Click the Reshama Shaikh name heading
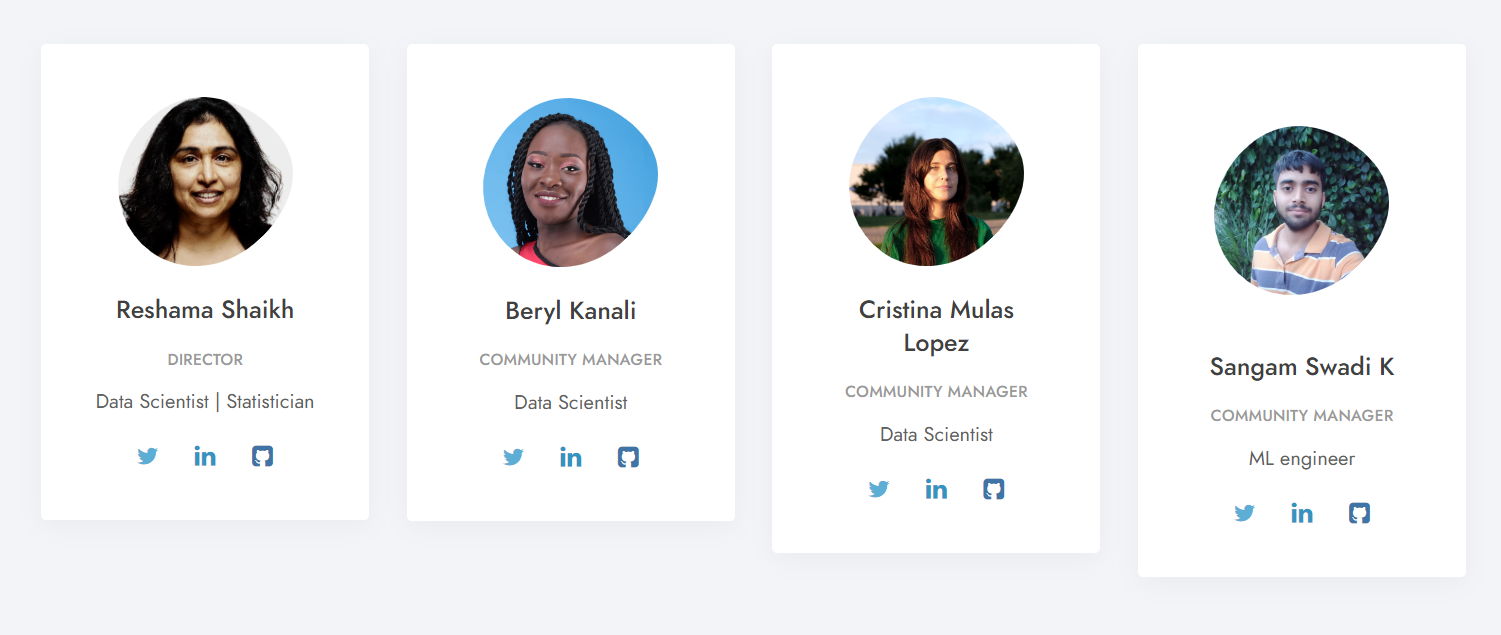 pos(205,310)
